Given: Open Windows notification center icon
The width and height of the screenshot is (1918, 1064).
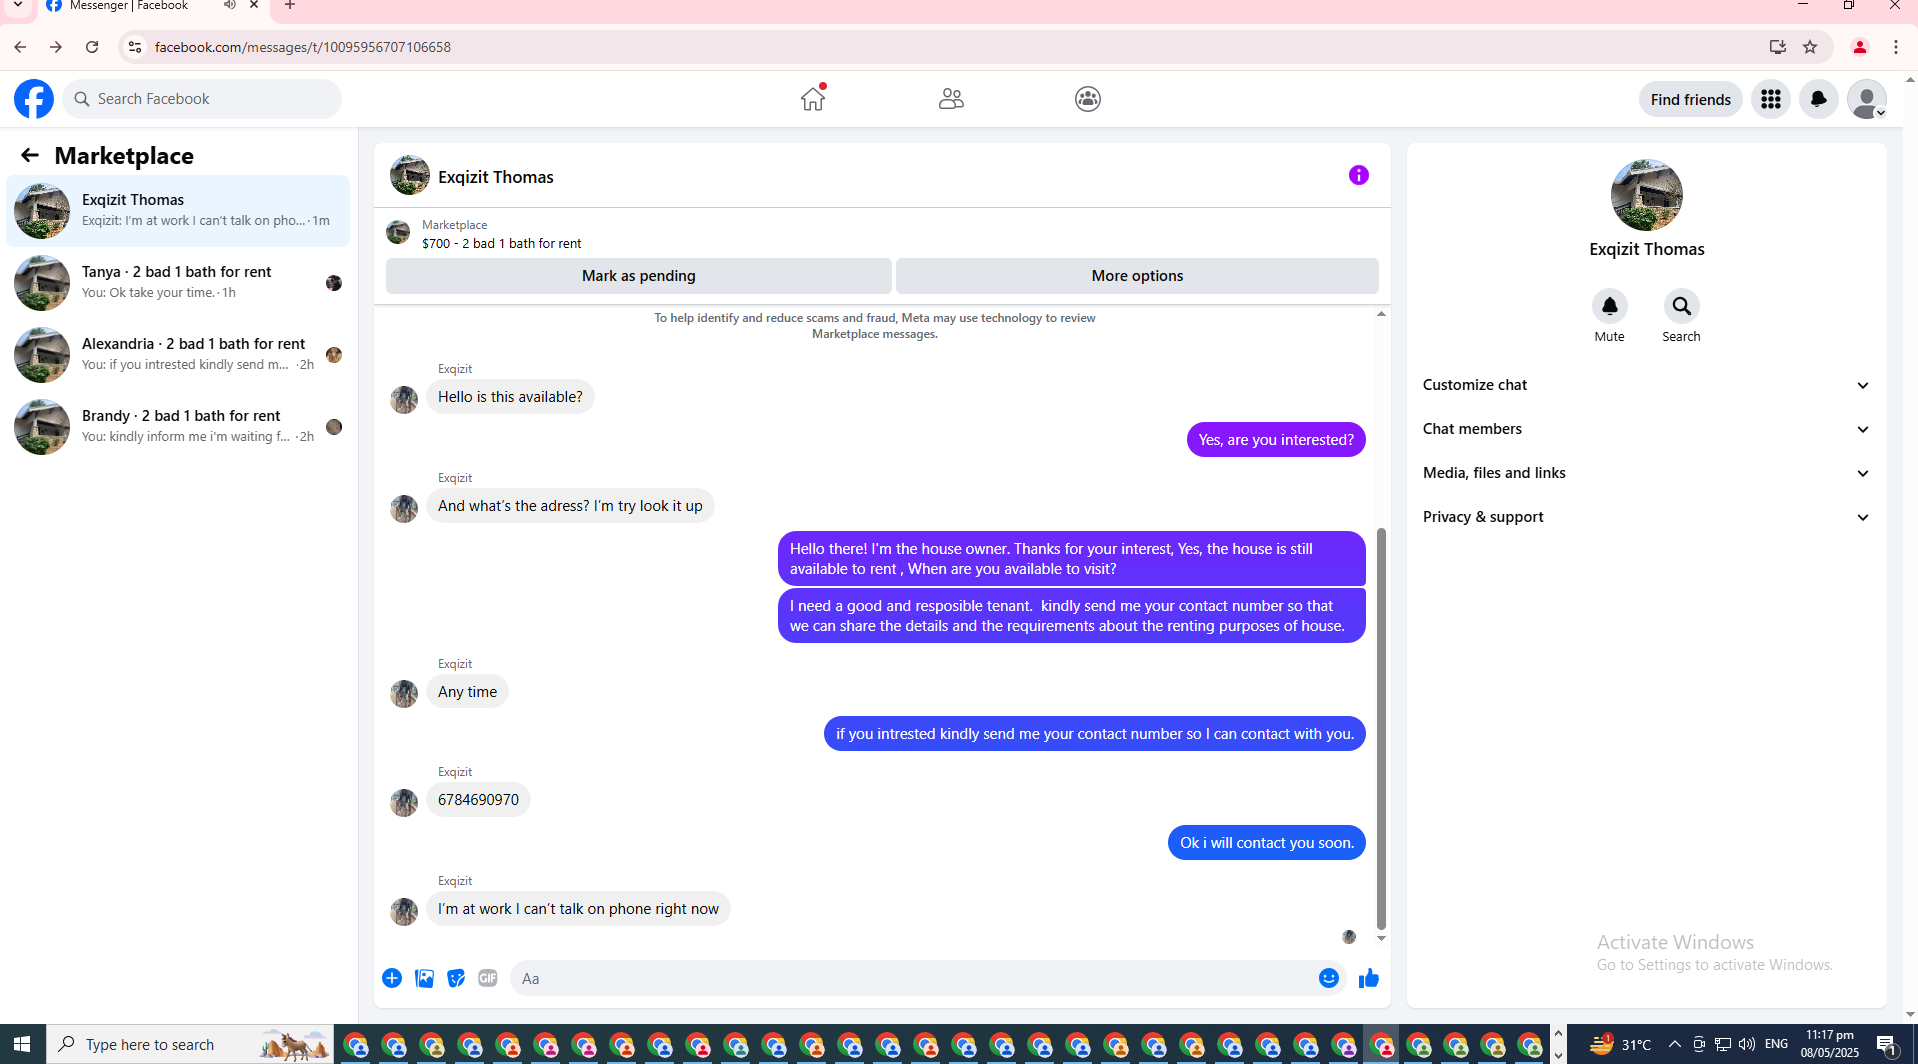Looking at the screenshot, I should 1887,1045.
